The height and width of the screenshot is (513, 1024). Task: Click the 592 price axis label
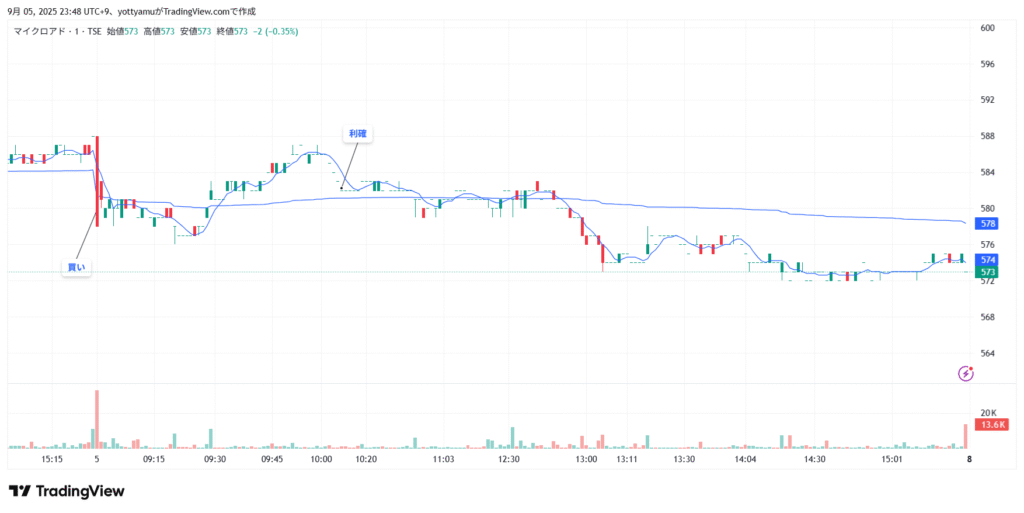tap(988, 100)
